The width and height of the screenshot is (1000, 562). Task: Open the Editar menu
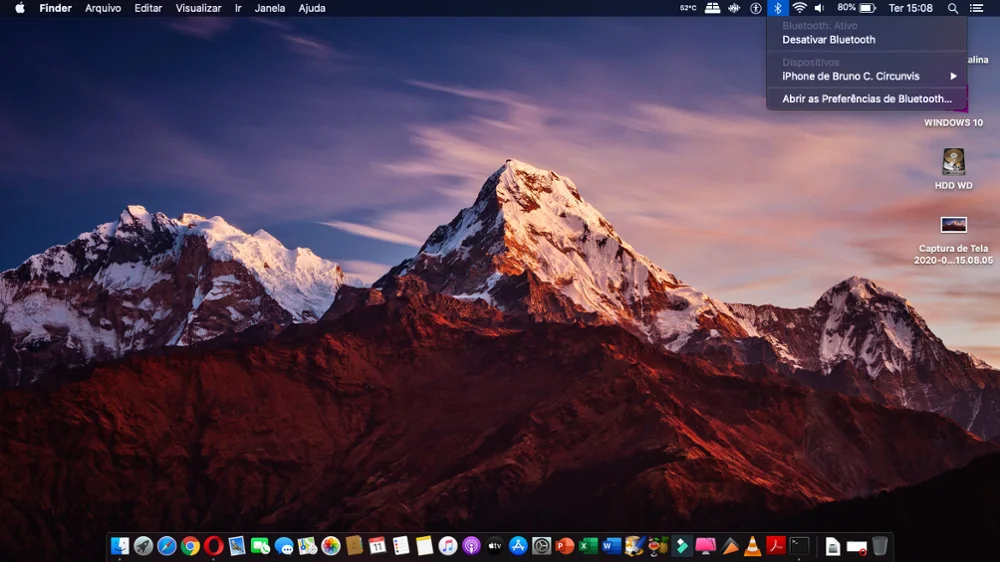[148, 8]
